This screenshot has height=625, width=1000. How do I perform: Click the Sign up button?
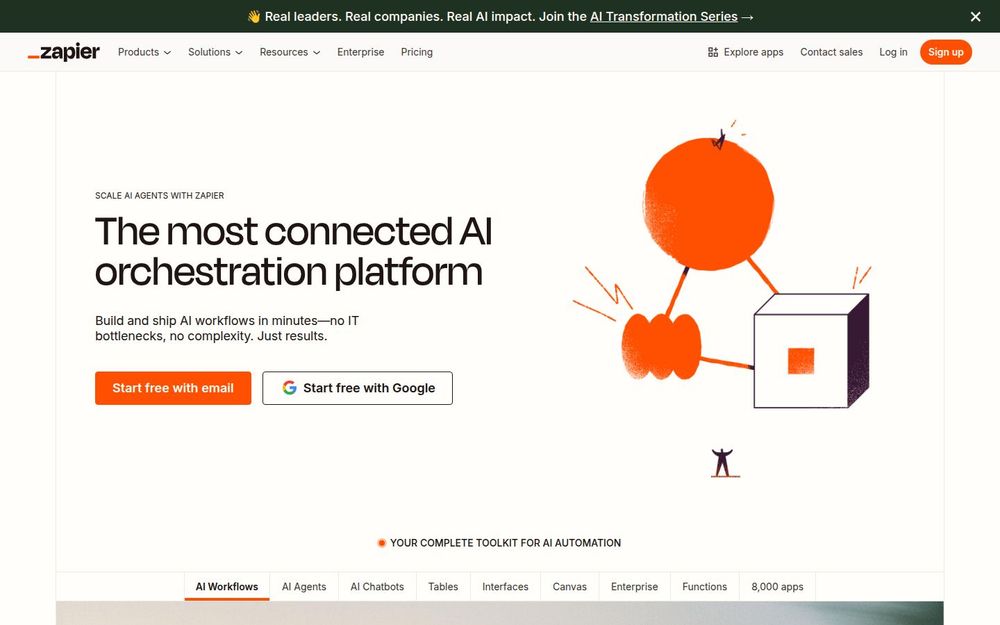pos(945,51)
